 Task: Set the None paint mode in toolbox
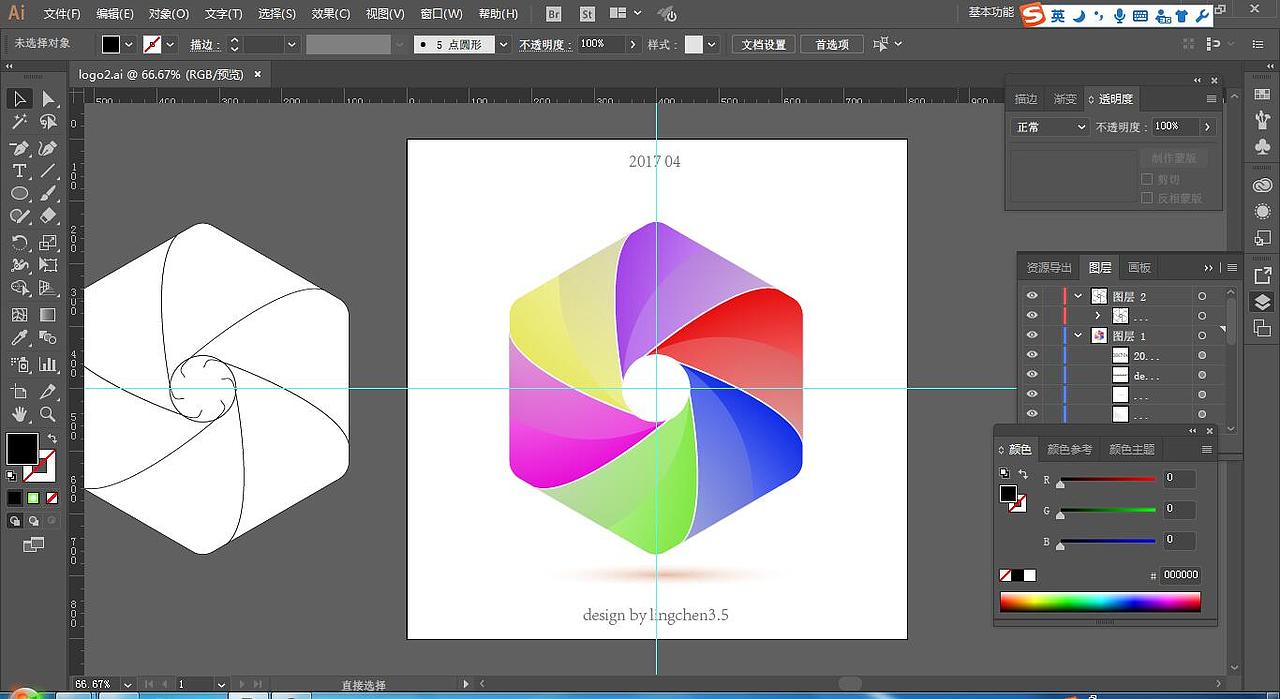(x=51, y=497)
